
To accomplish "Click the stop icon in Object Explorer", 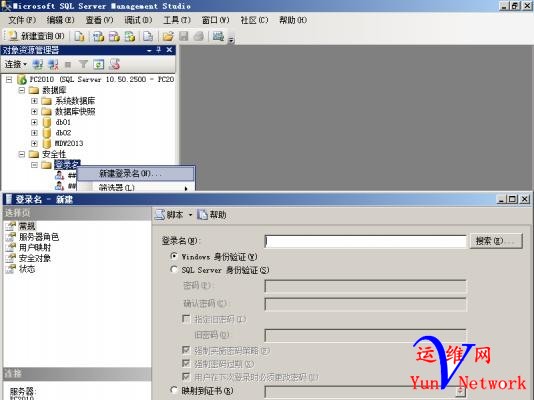I will [68, 64].
